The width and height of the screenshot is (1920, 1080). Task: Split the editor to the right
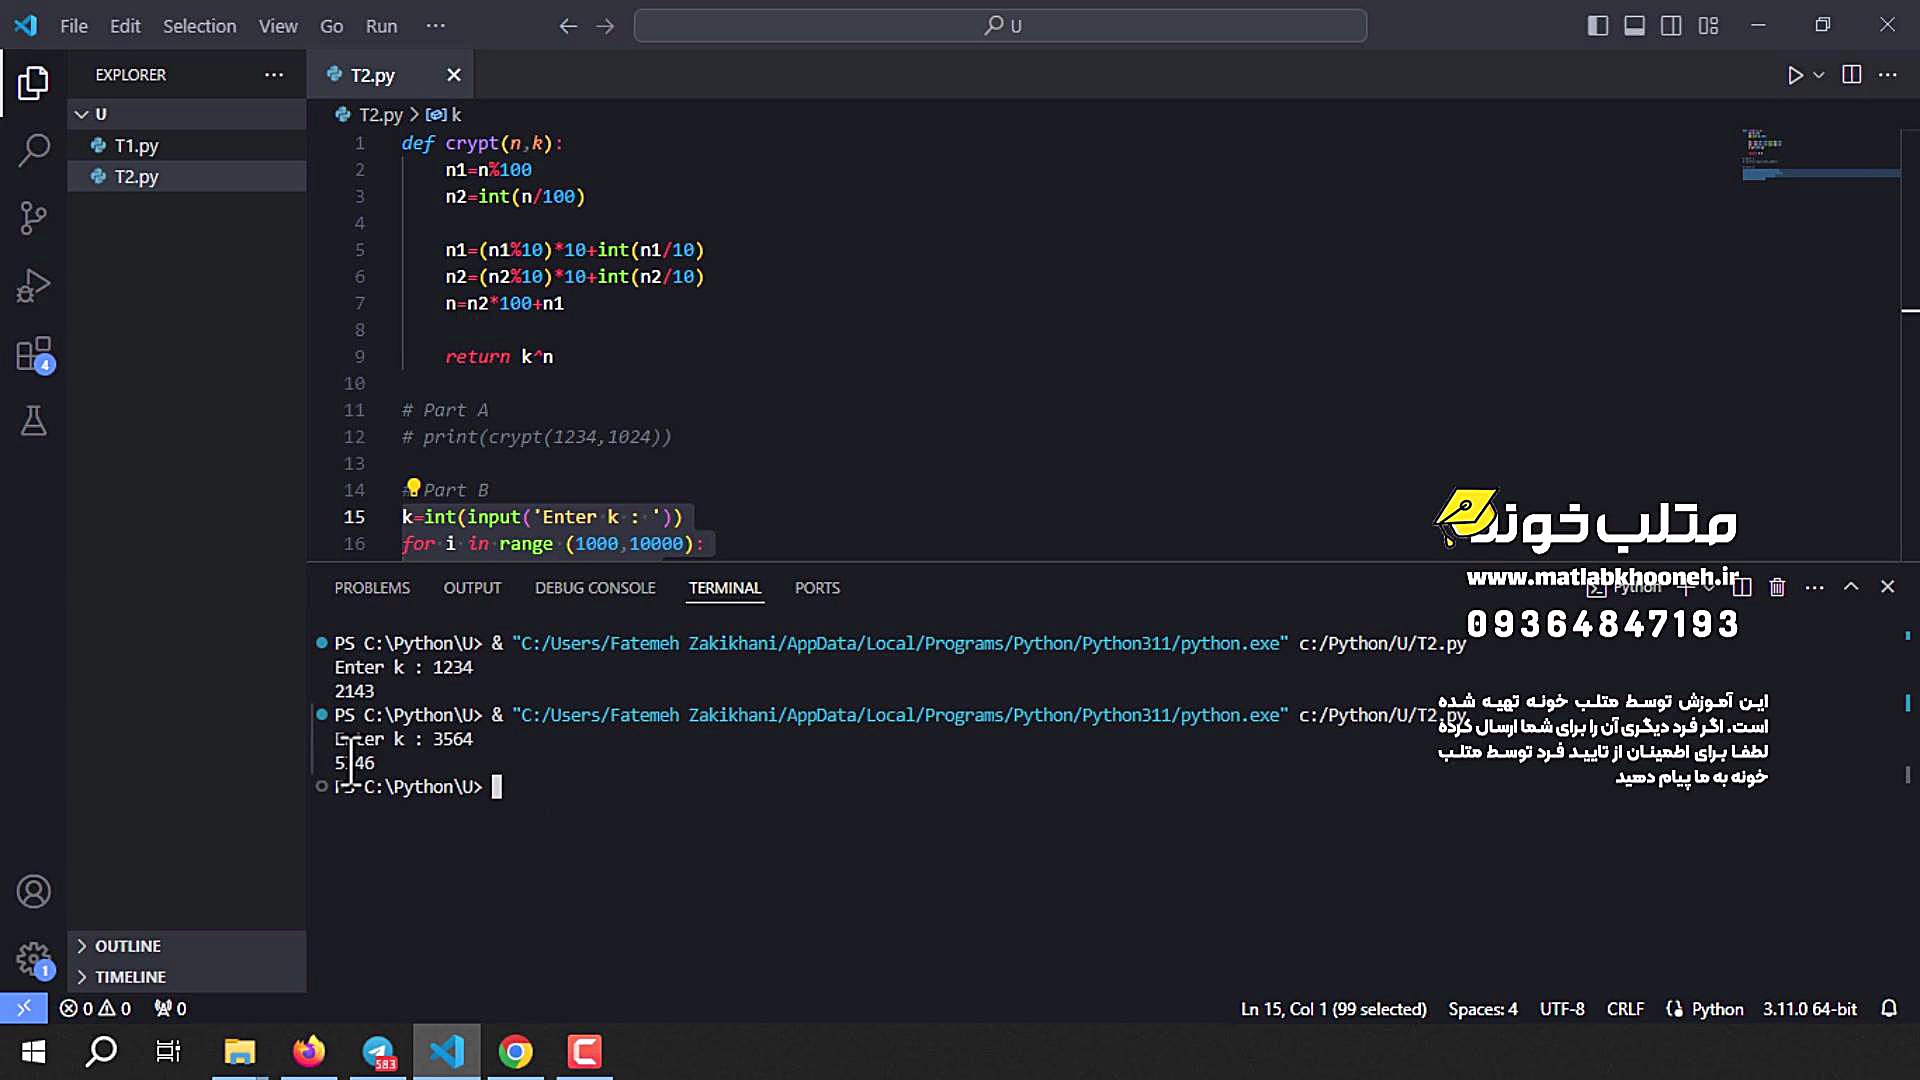coord(1852,75)
